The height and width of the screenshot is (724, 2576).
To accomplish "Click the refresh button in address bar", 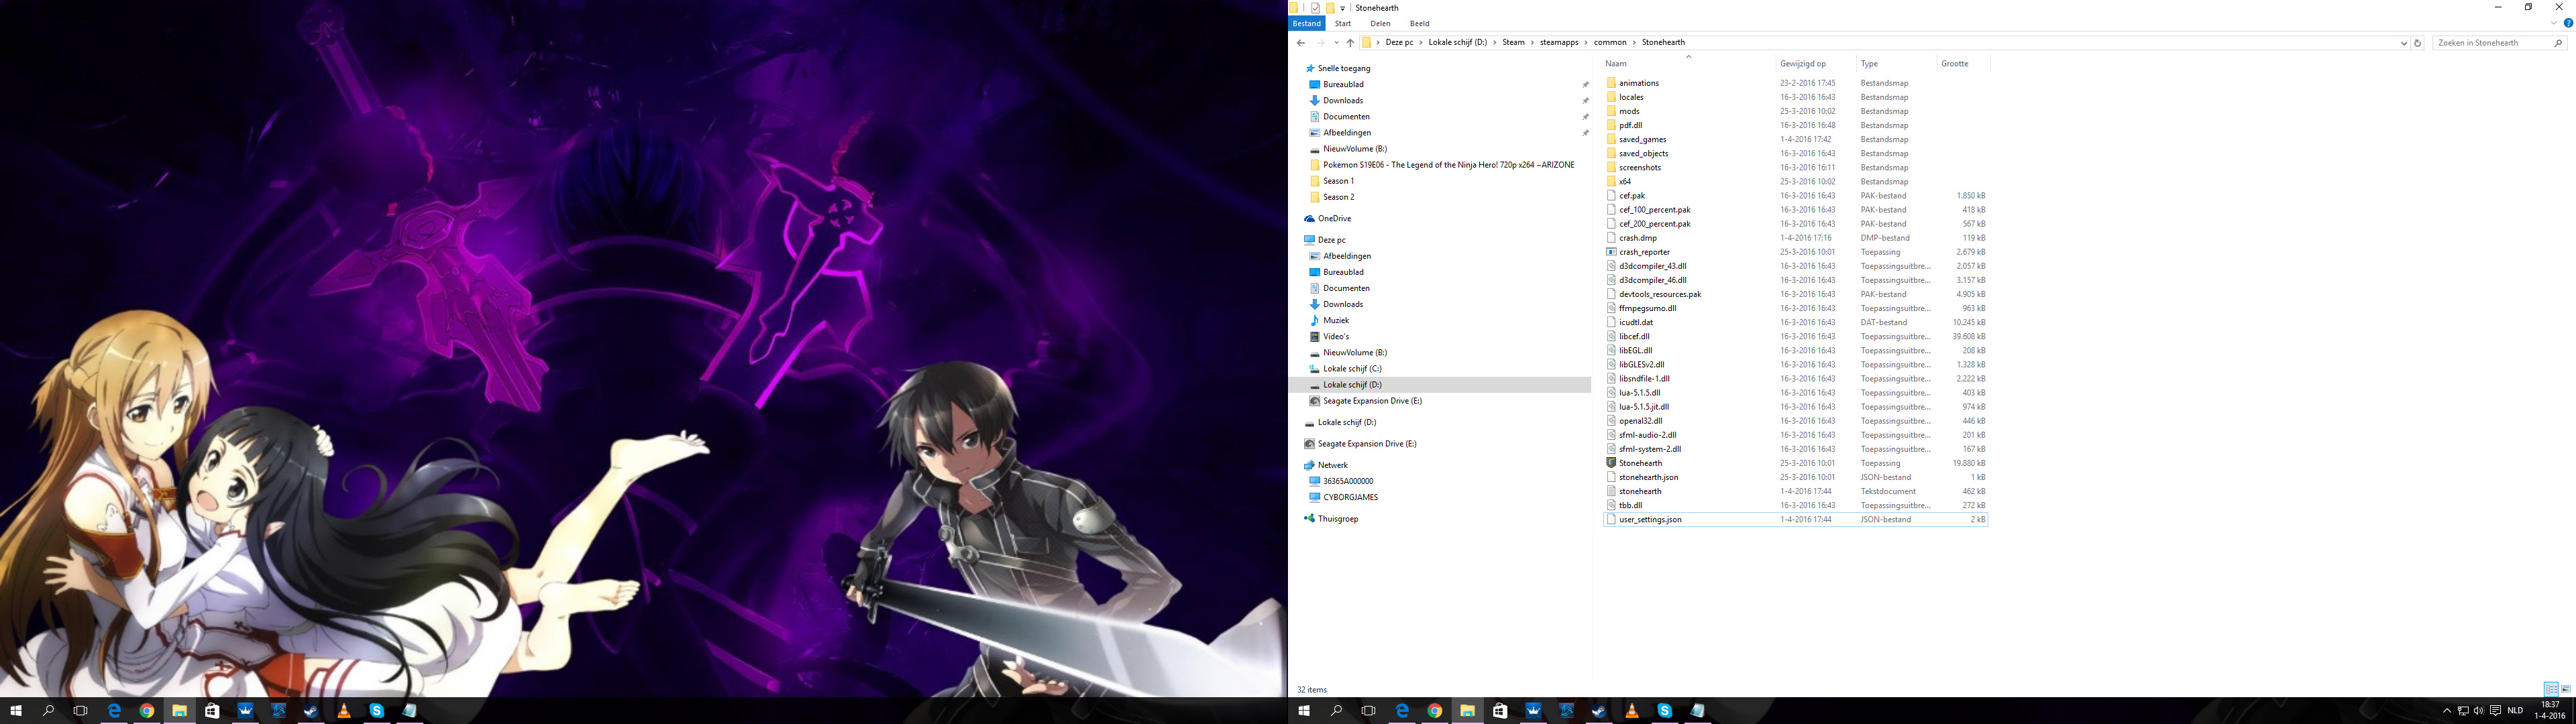I will [x=2418, y=43].
